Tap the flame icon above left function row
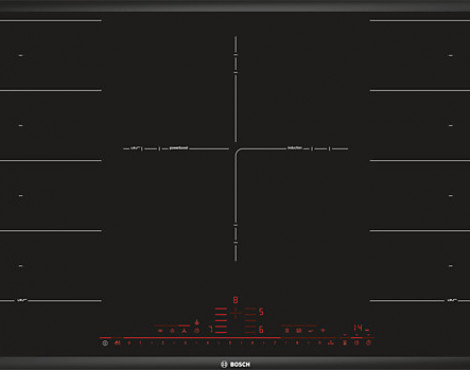Screen dimensions: 470x370 [x=197, y=322]
